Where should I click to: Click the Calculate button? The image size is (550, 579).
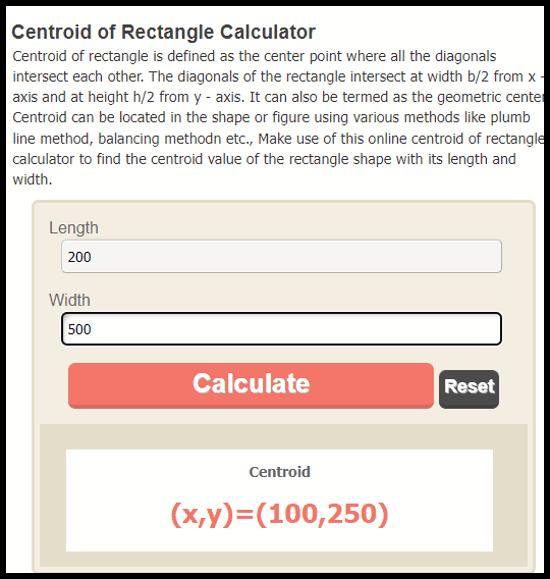(x=251, y=386)
